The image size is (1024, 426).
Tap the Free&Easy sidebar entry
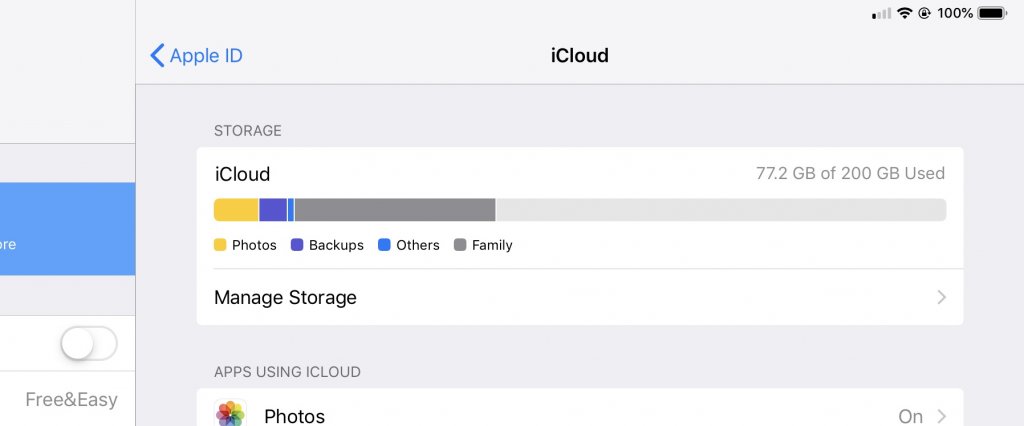pos(71,399)
